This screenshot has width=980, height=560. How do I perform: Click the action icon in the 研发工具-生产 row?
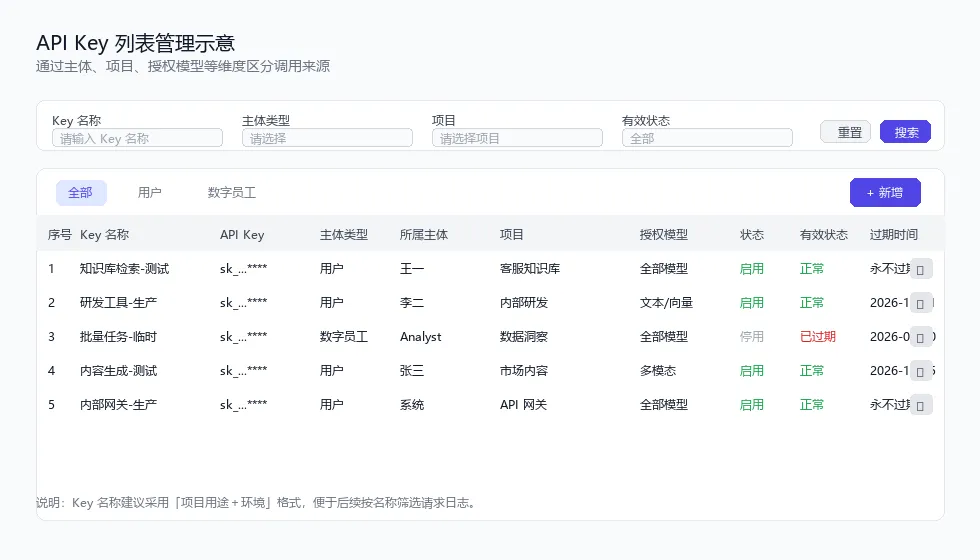click(x=921, y=304)
